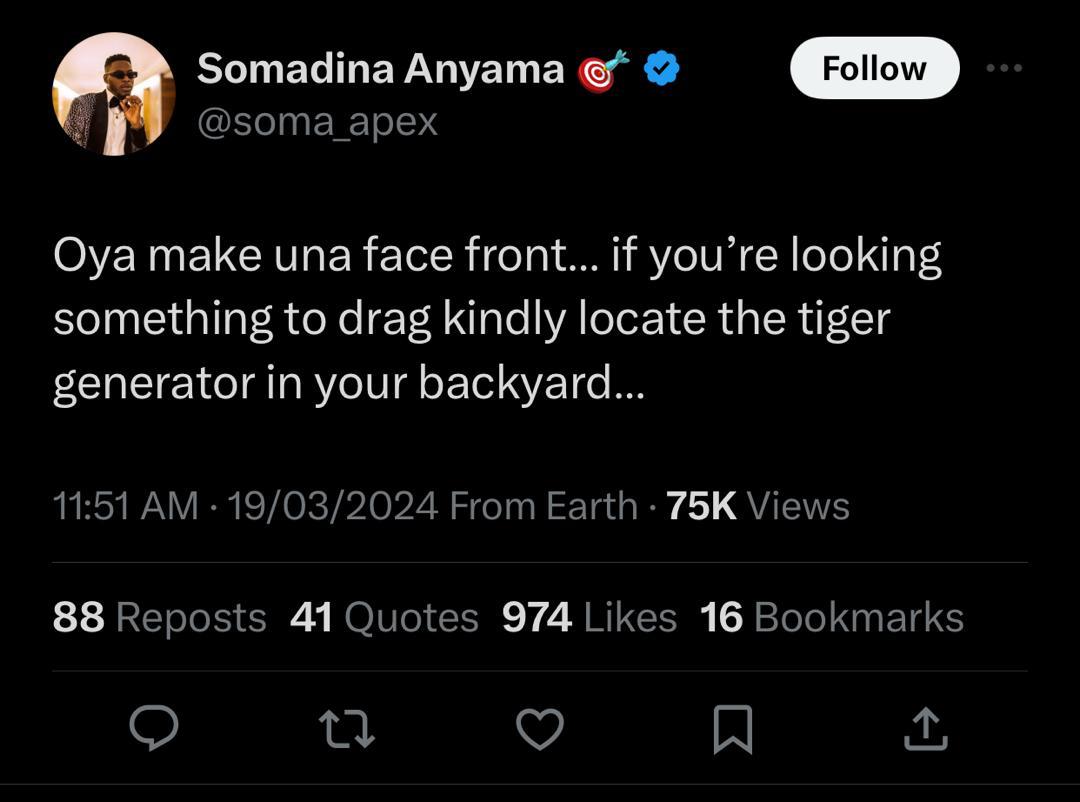The width and height of the screenshot is (1080, 802).
Task: Bookmark this tweet using the bookmark icon
Action: point(732,729)
